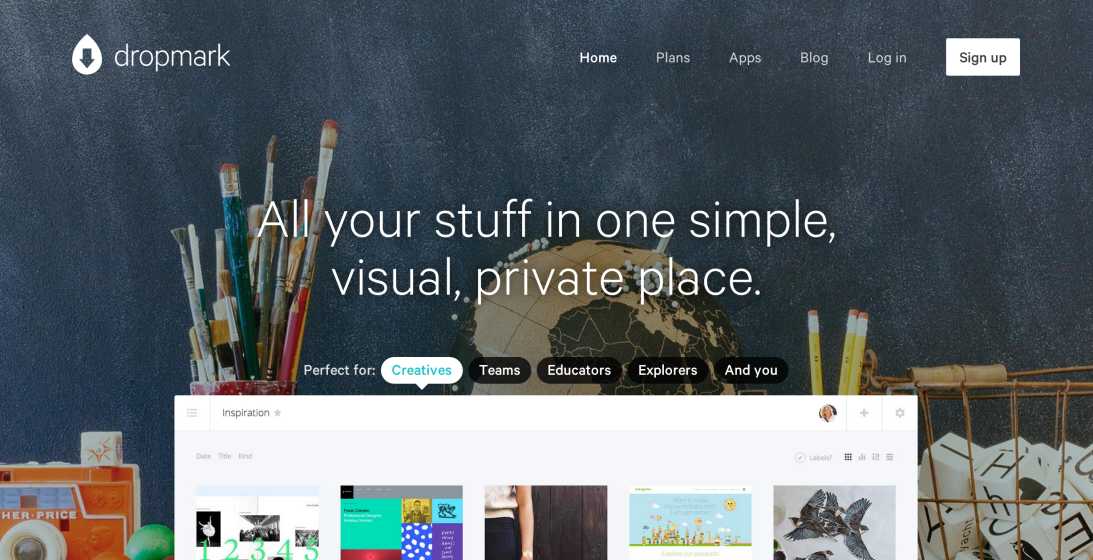Click the Dropmark droplet logo icon
This screenshot has width=1093, height=560.
click(x=87, y=54)
